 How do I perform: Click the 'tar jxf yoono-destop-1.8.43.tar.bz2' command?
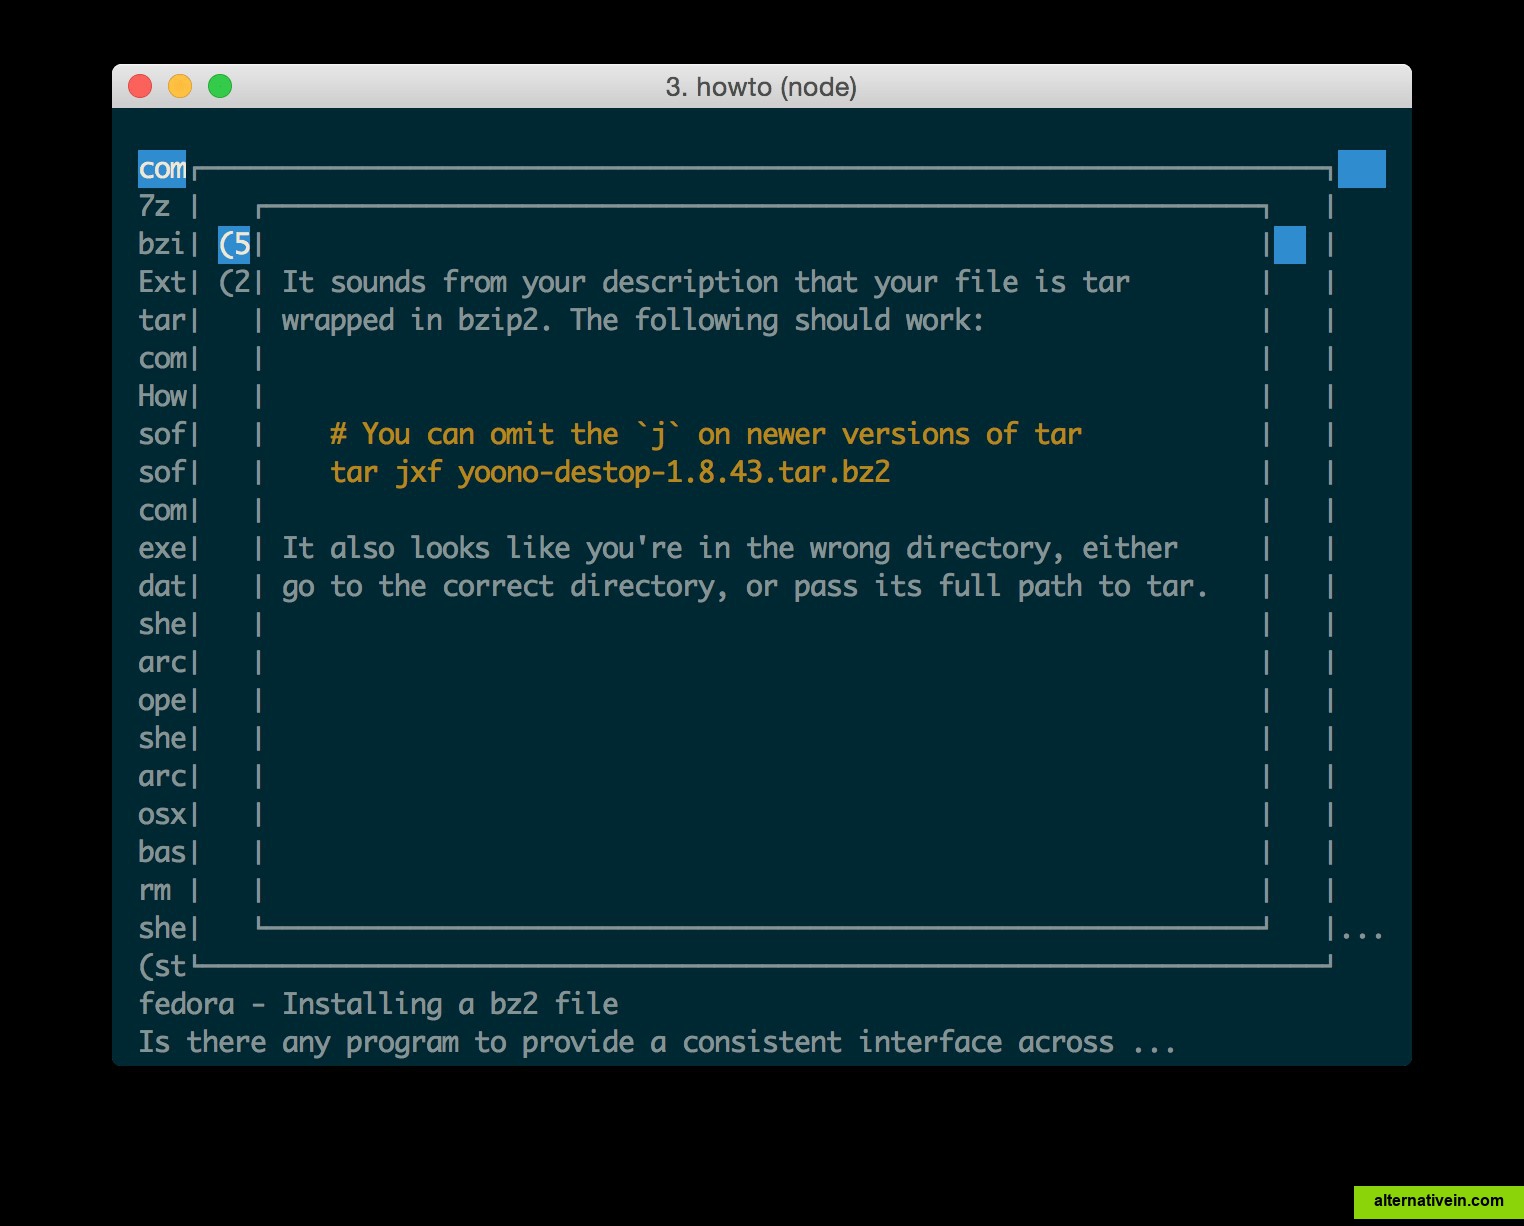(610, 472)
